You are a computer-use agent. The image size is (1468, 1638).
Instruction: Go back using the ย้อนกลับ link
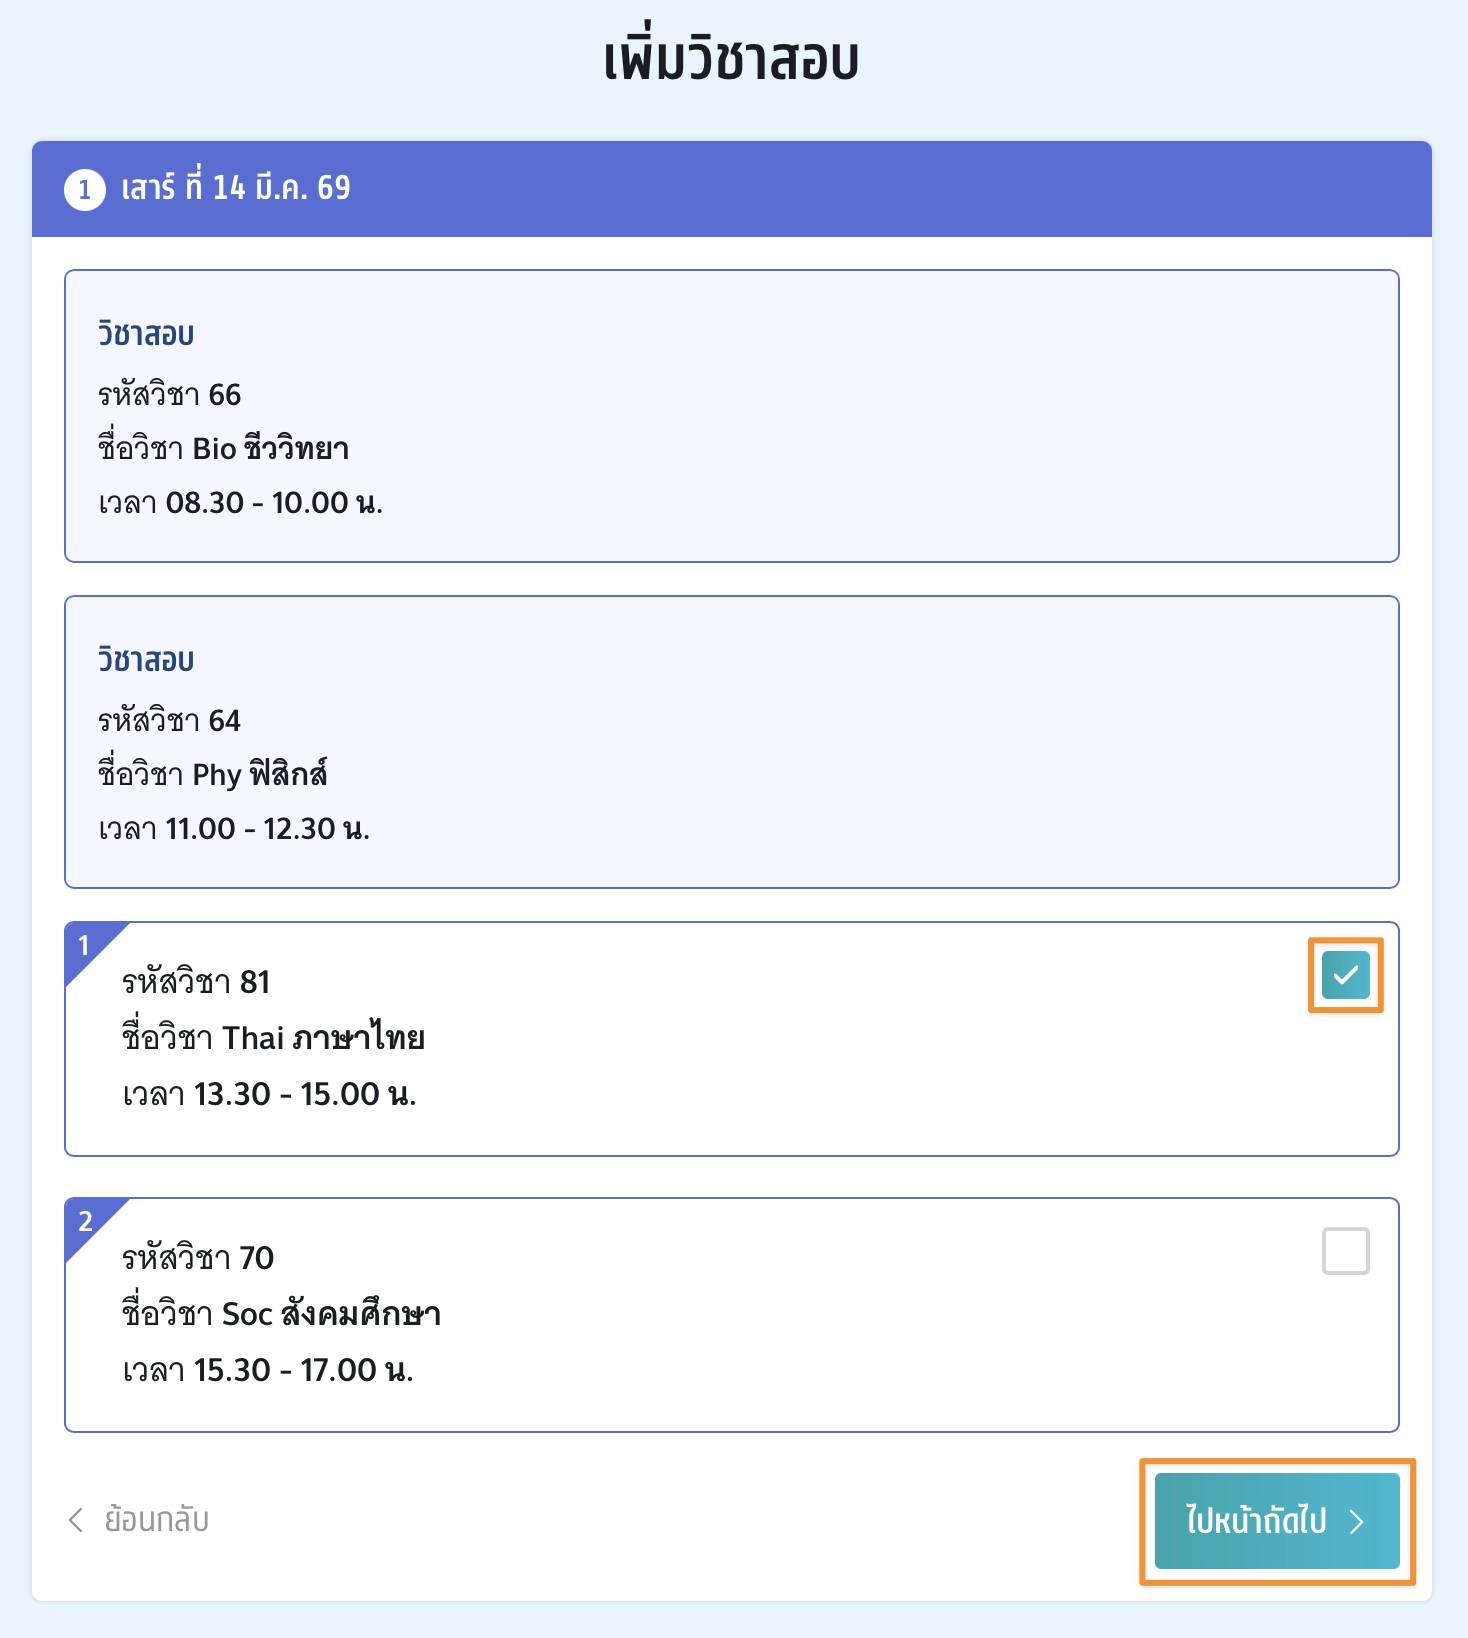click(156, 1520)
